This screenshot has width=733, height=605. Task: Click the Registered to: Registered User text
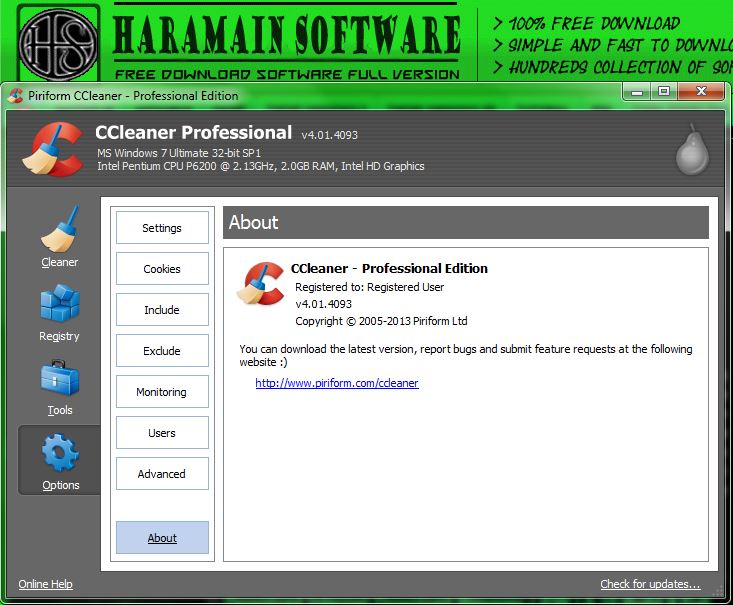tap(369, 287)
